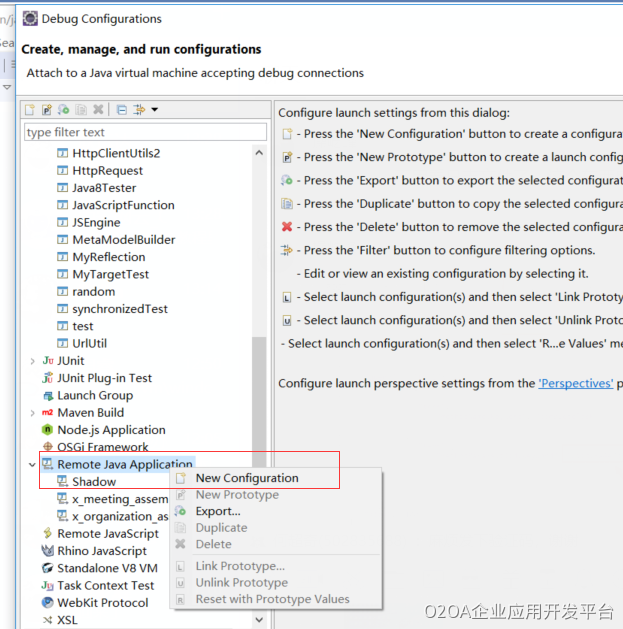Viewport: 623px width, 629px height.
Task: Click the JUnit Plug-in Test icon
Action: [48, 378]
